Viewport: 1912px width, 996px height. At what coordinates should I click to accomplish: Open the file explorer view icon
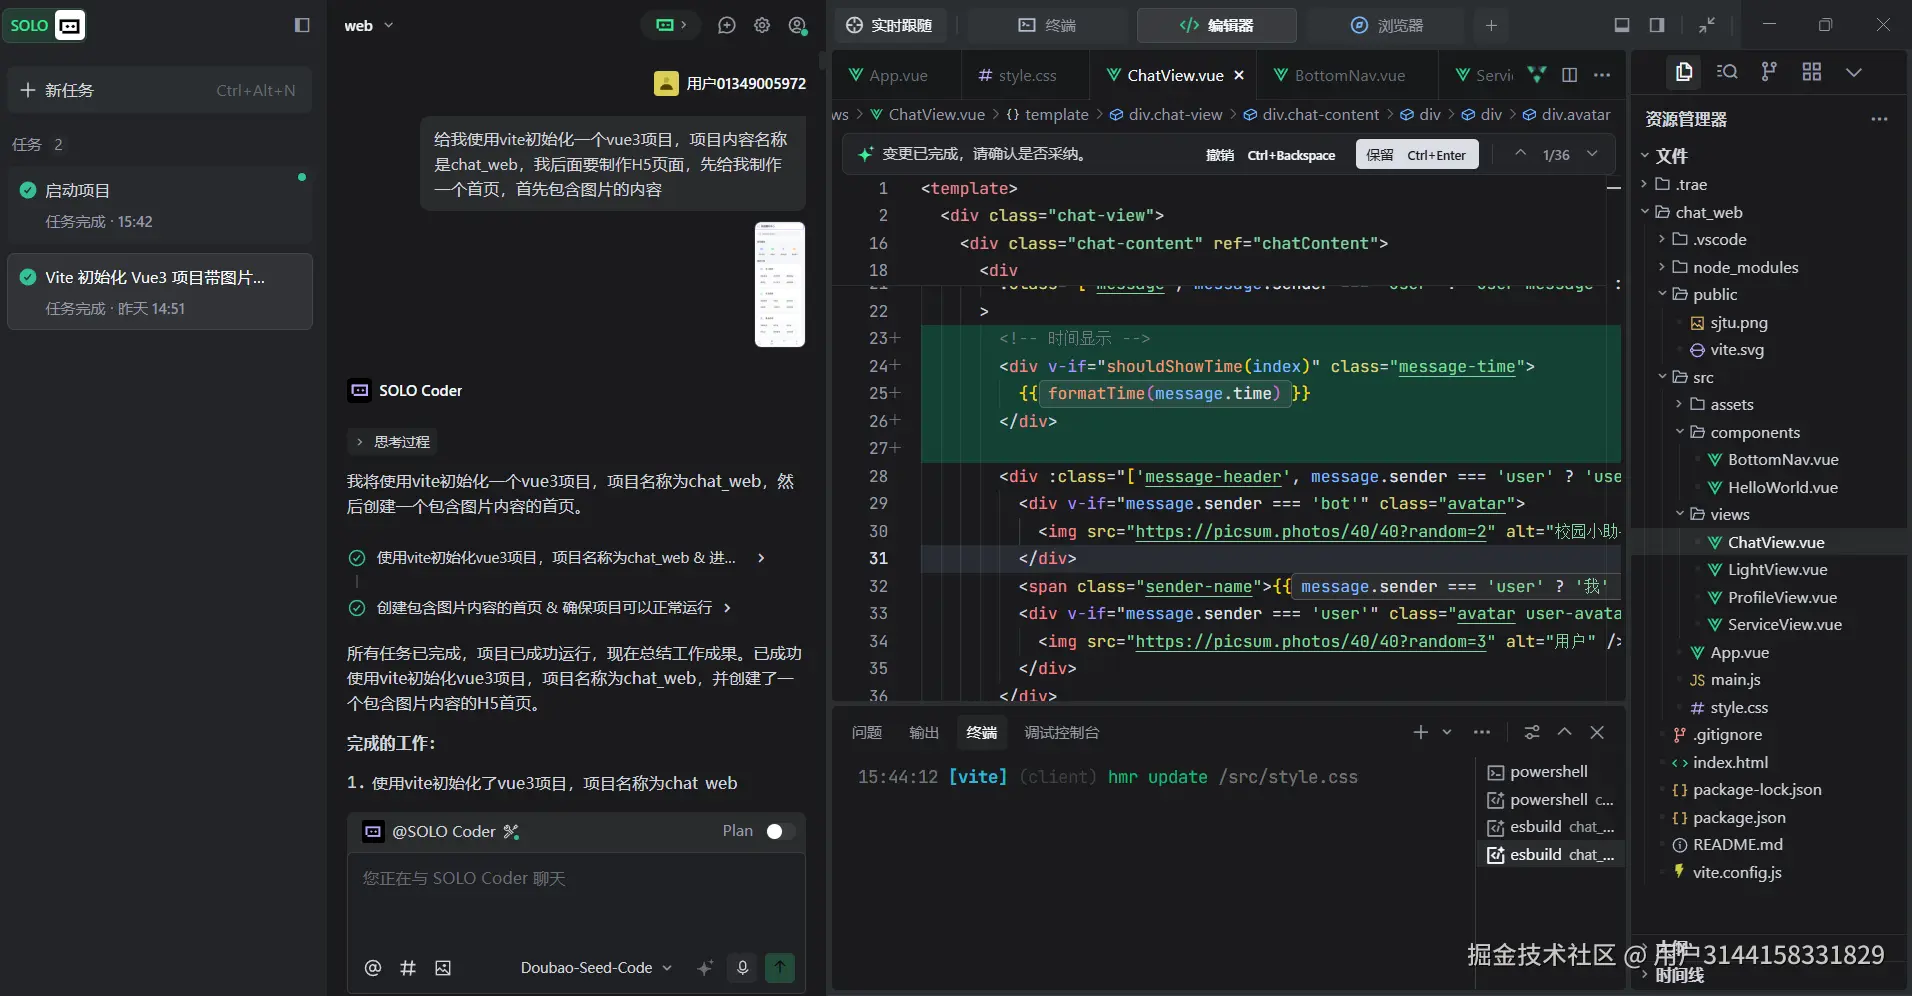tap(1684, 72)
